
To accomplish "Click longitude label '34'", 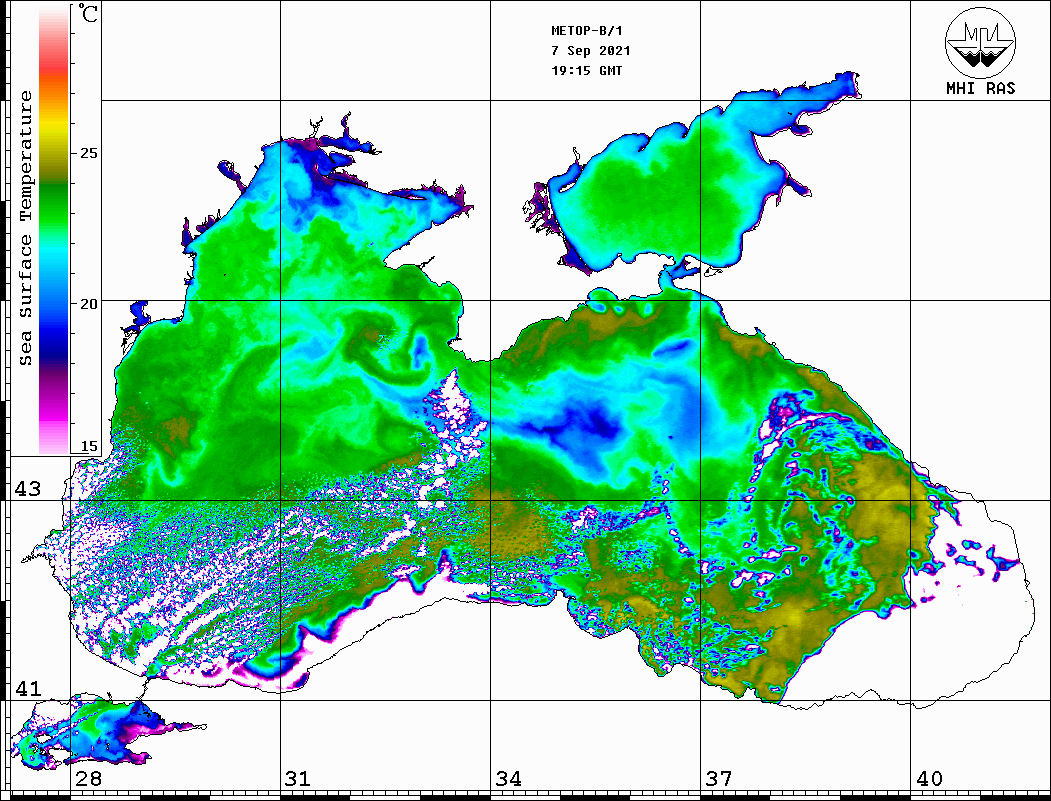I will point(509,778).
